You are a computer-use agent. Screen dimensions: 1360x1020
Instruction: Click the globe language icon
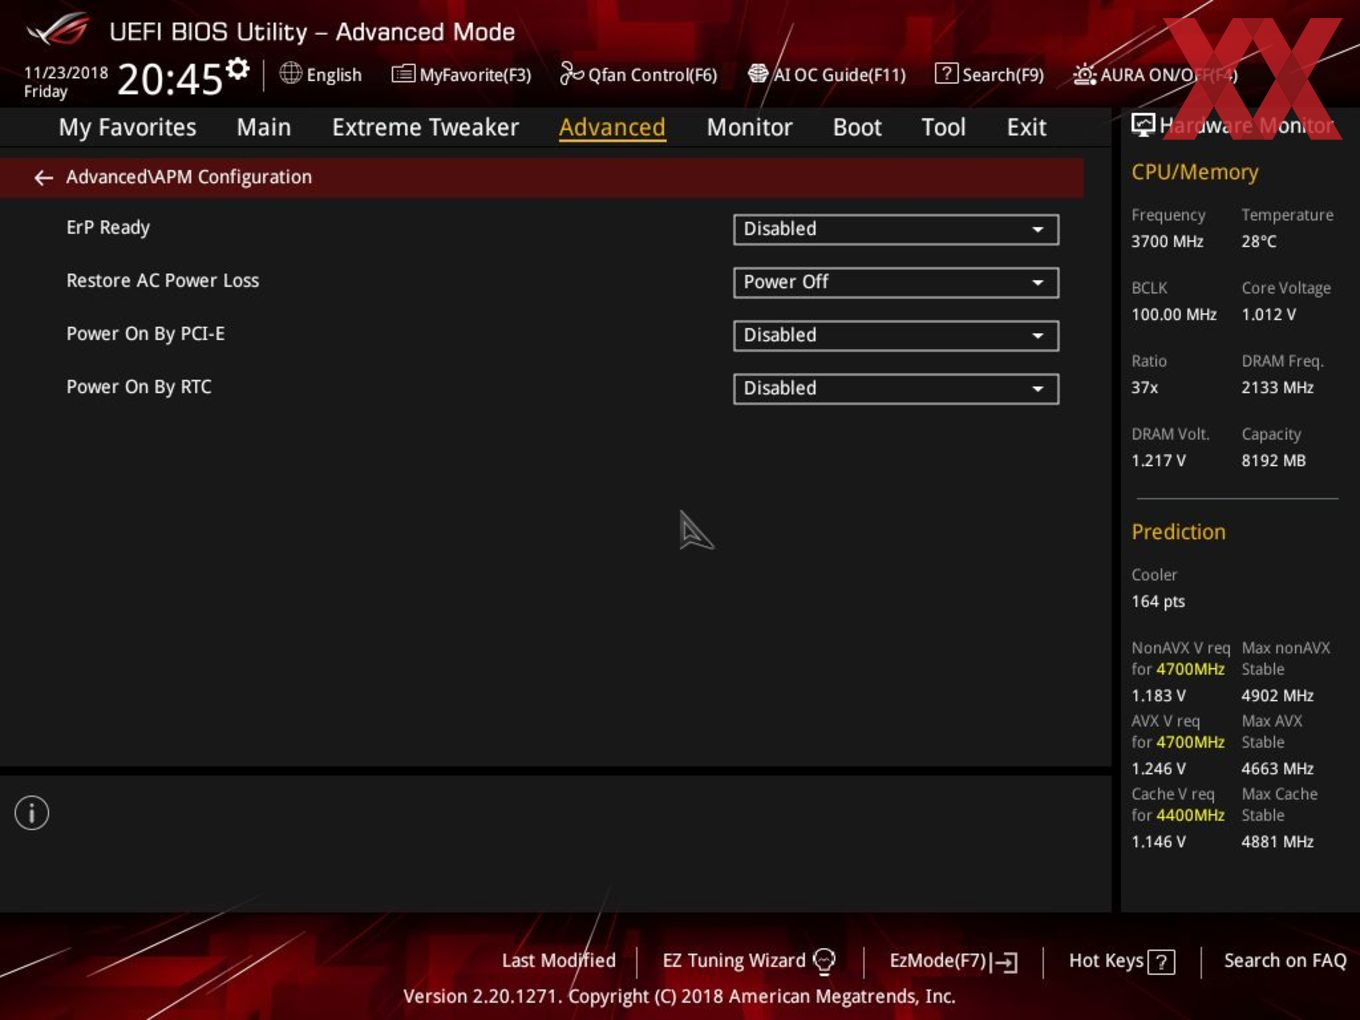coord(290,73)
